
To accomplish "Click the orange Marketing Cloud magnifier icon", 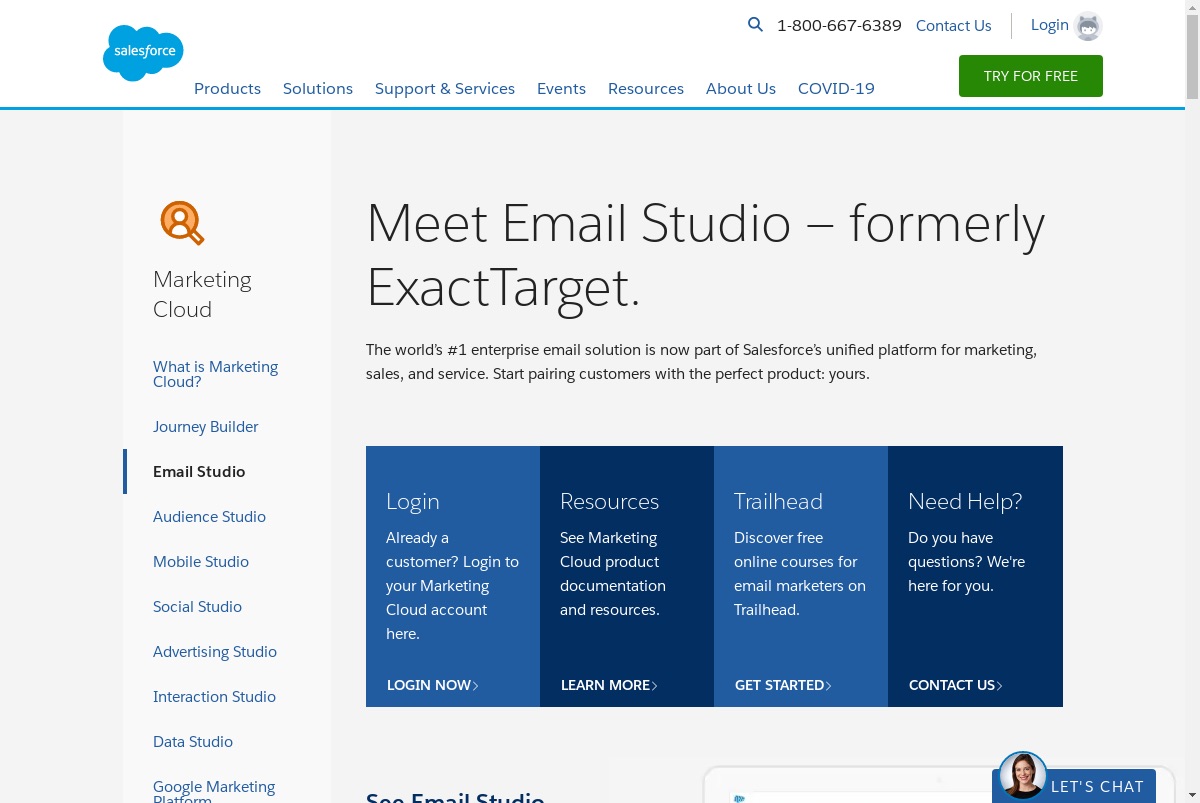I will coord(182,222).
